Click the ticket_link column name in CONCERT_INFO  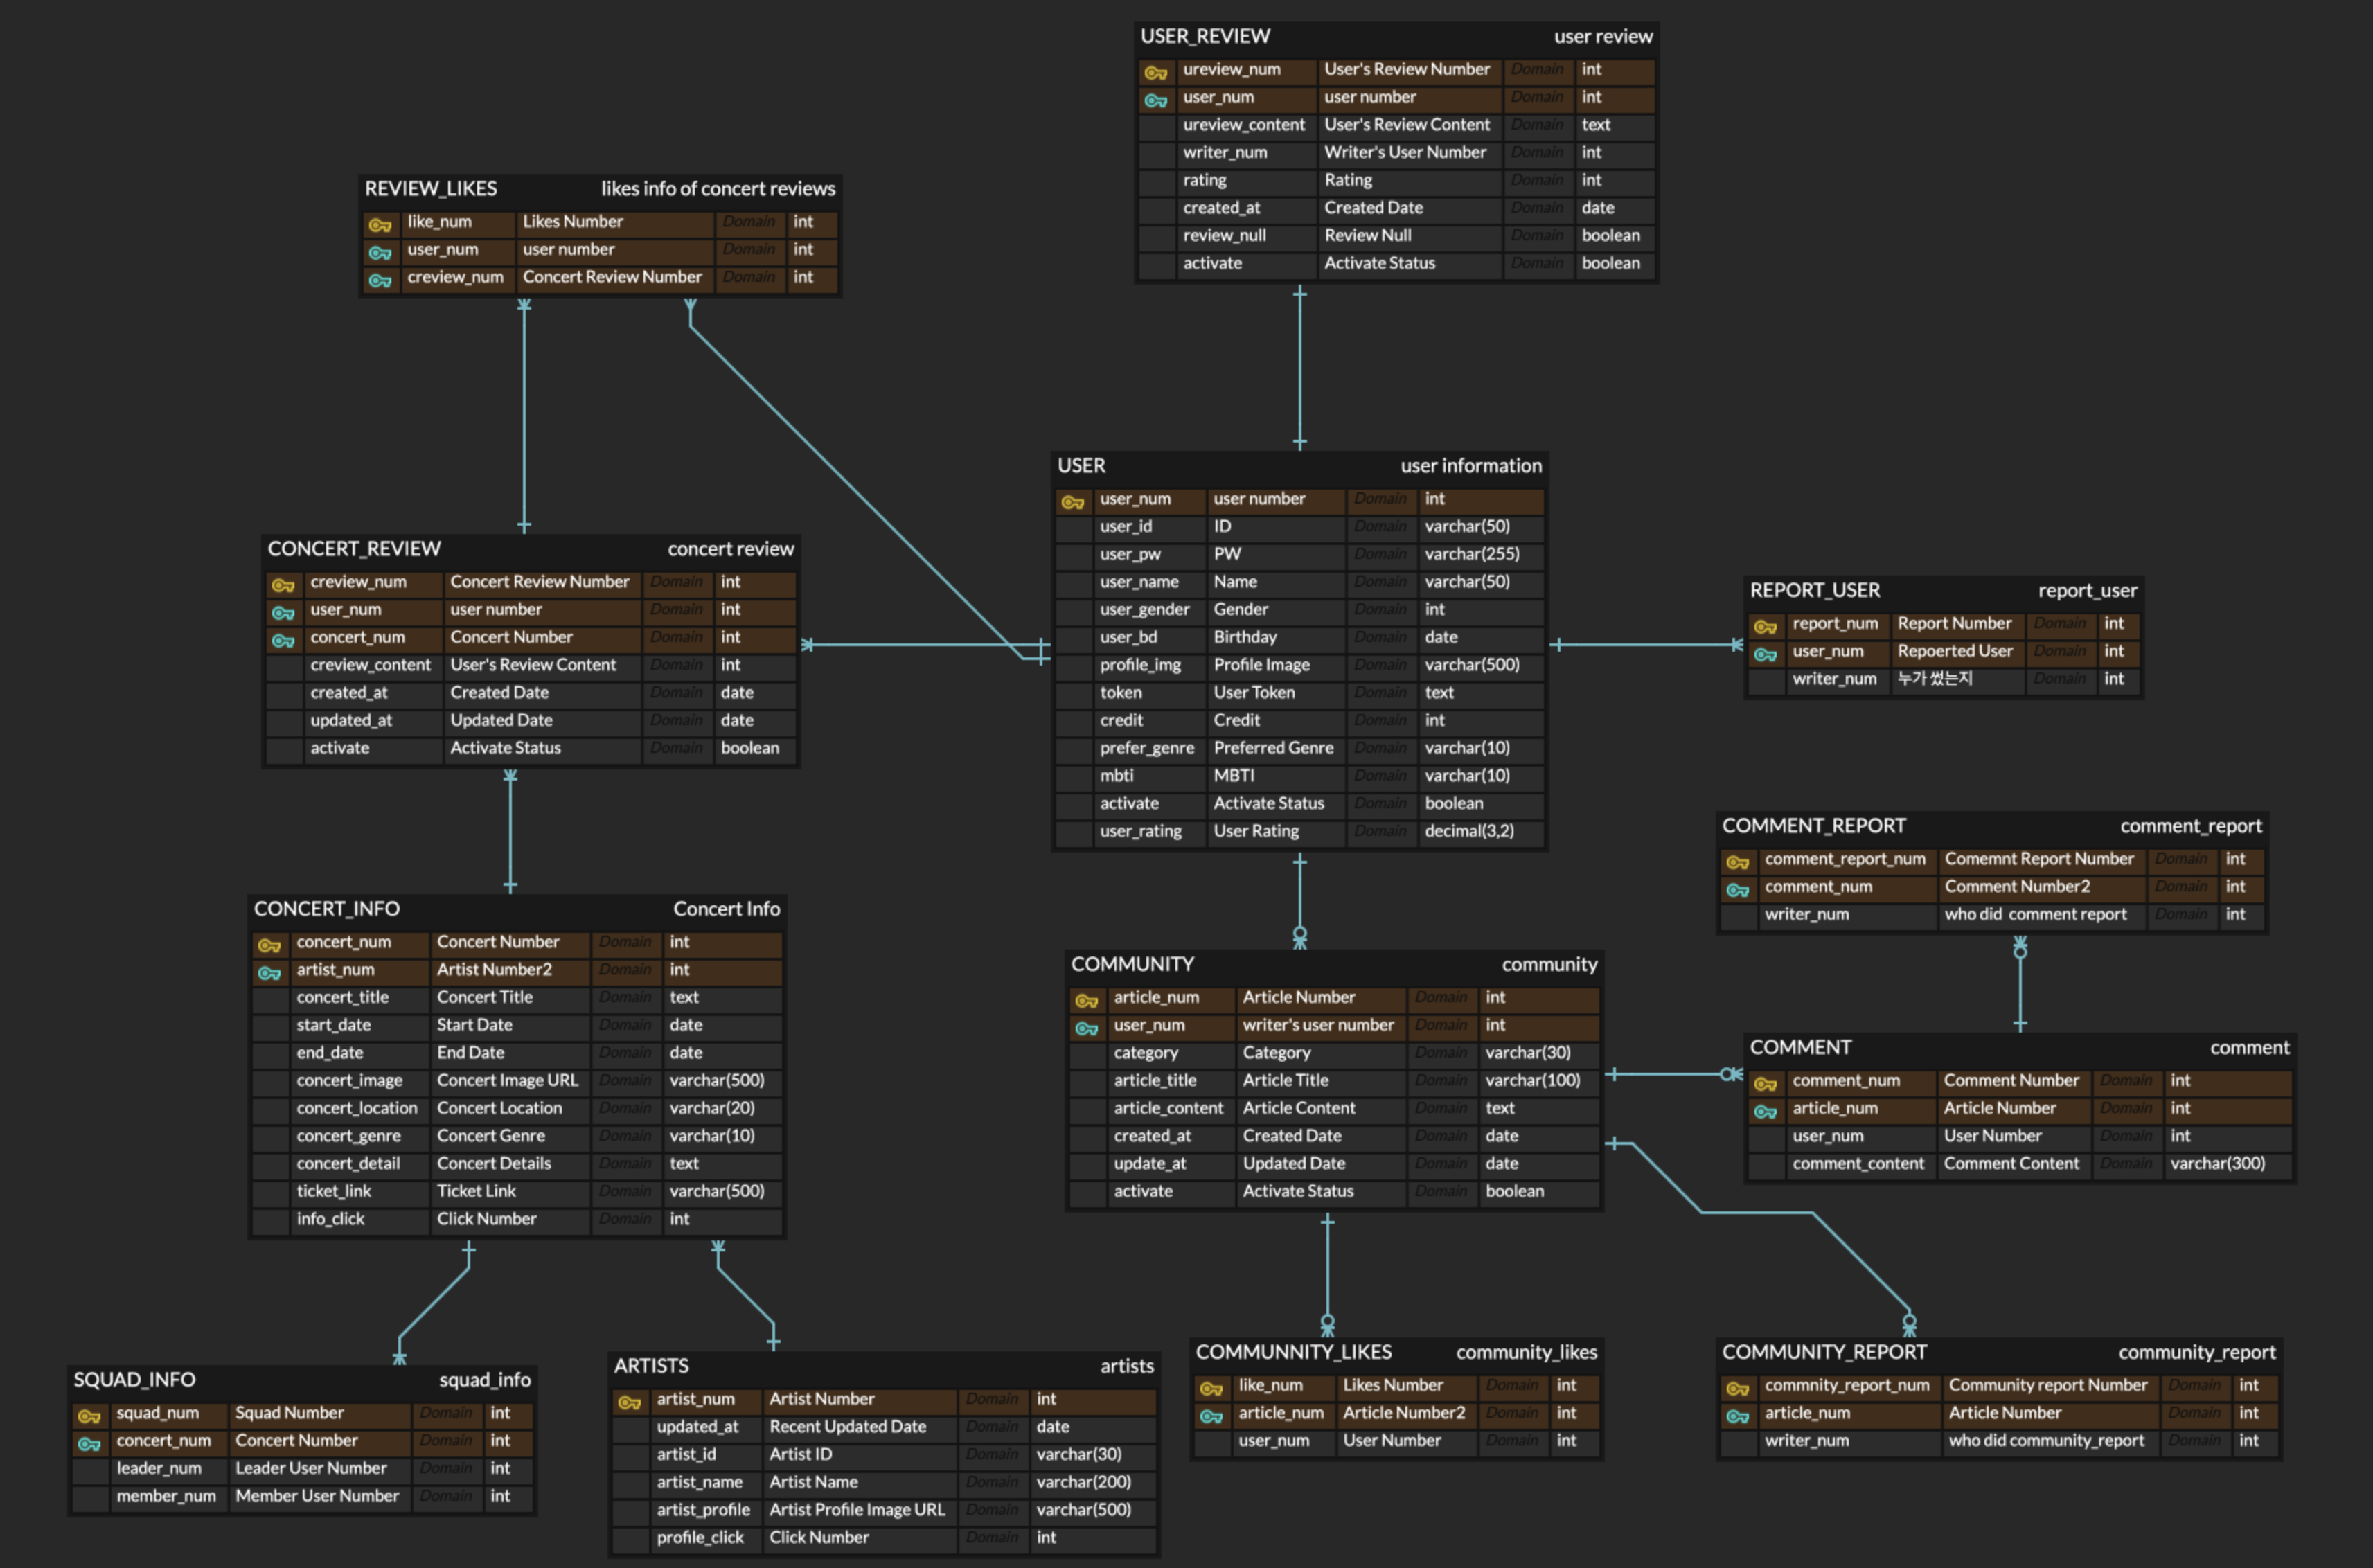click(333, 1191)
